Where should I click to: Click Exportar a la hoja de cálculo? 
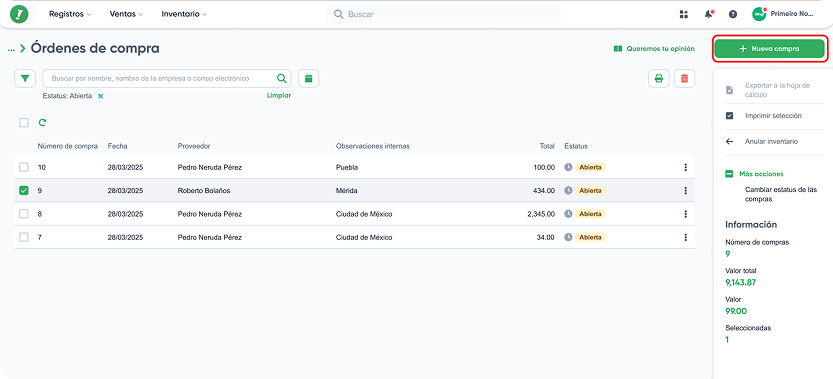point(777,90)
